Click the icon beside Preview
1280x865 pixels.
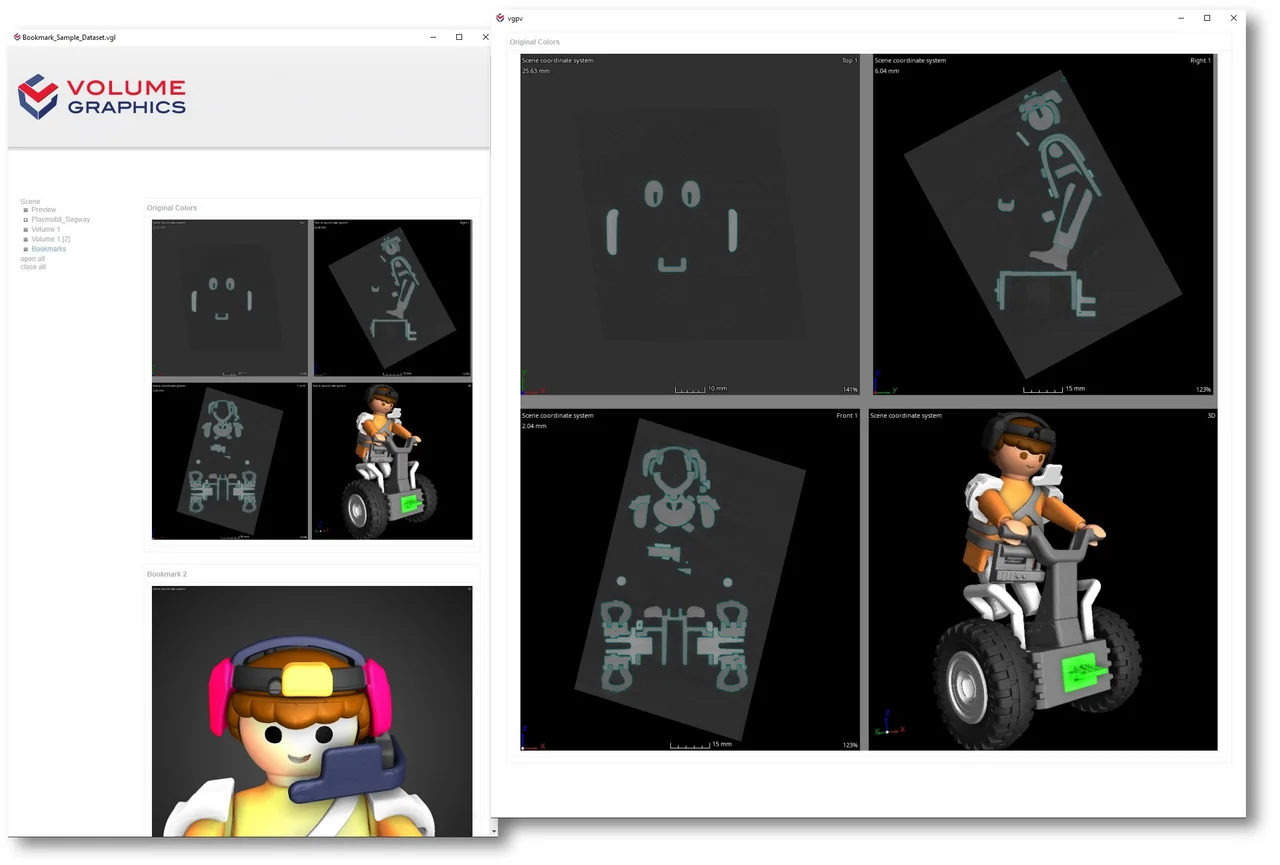[x=26, y=210]
